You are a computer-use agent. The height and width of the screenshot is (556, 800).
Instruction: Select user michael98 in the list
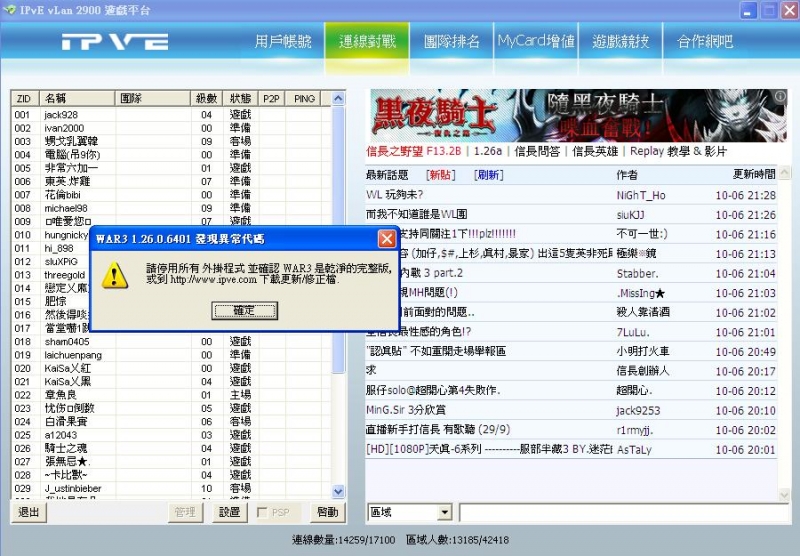point(65,208)
